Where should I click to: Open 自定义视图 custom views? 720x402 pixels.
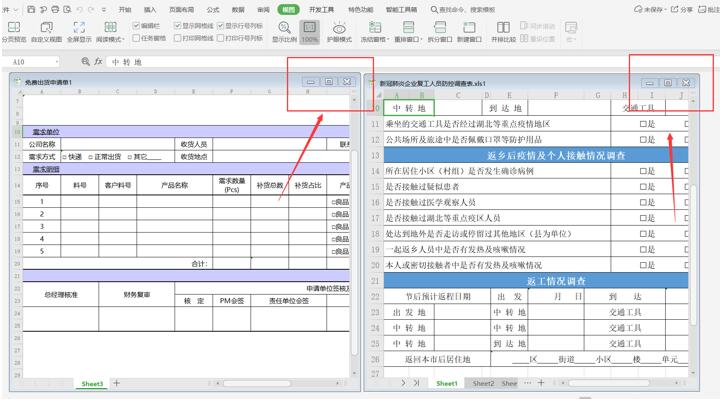(x=46, y=32)
